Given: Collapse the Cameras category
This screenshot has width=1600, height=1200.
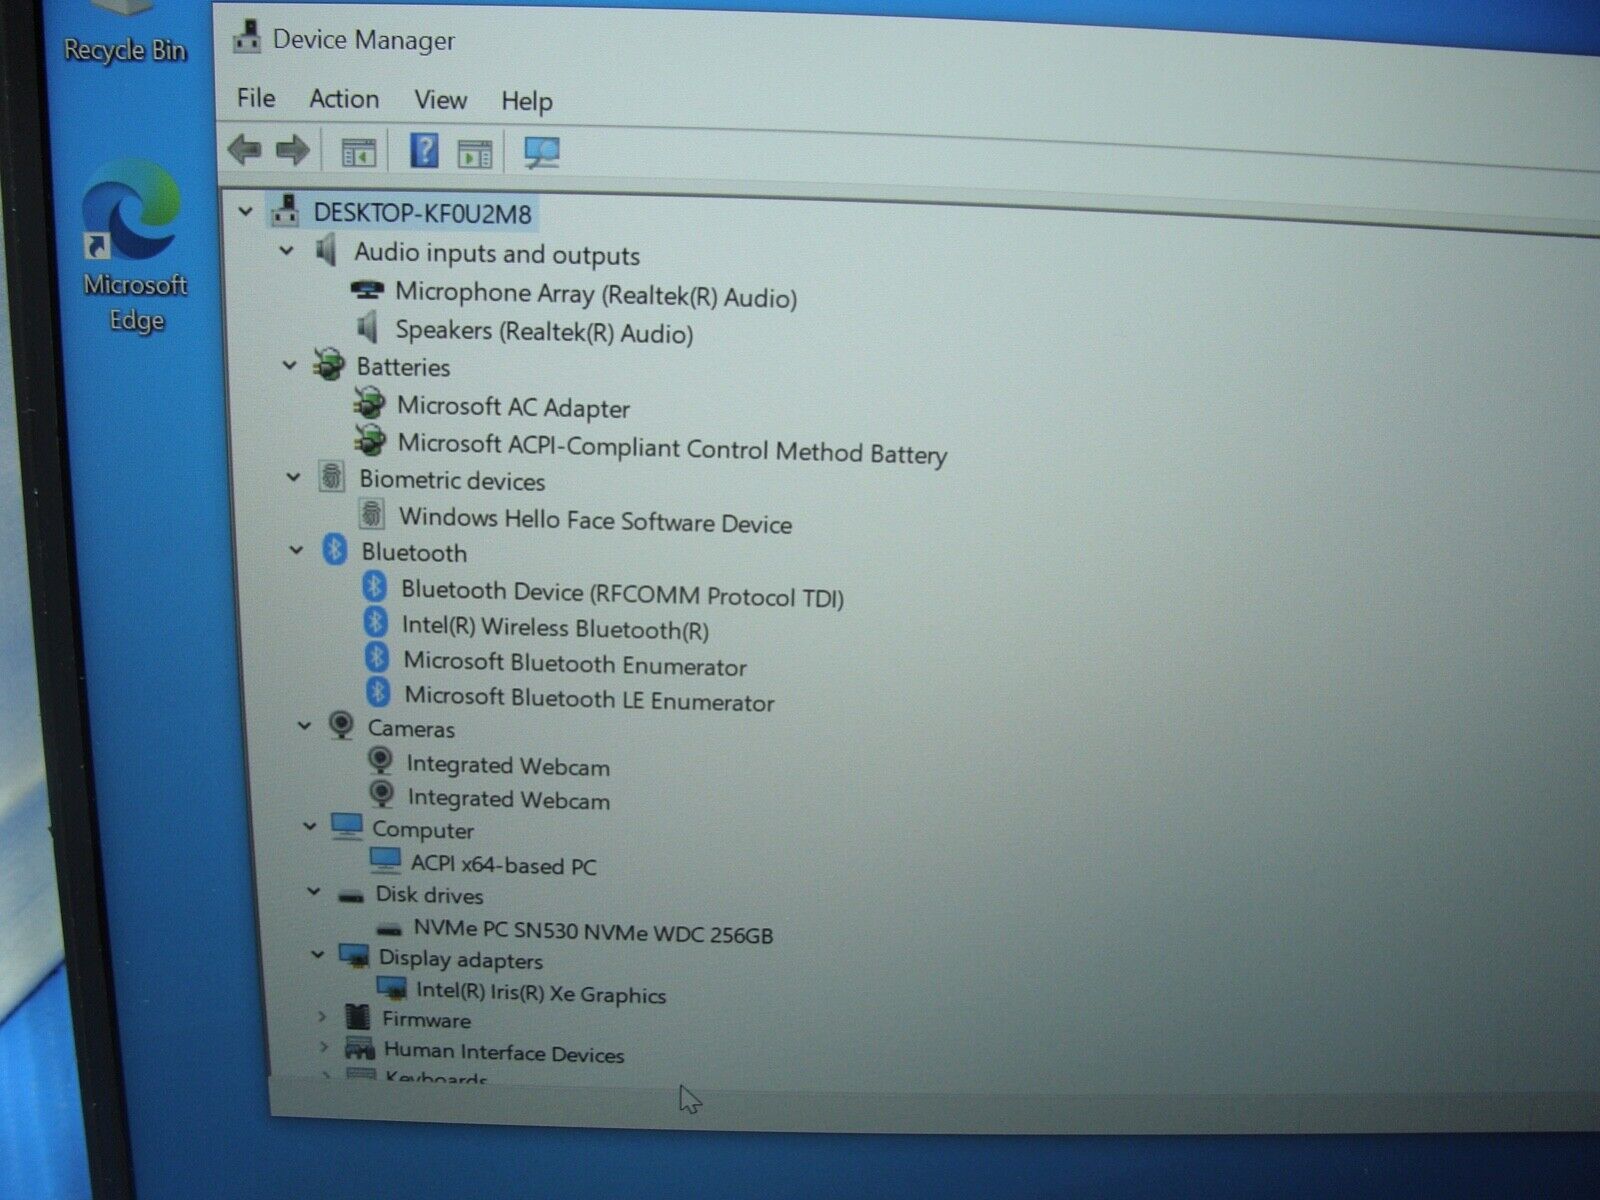Looking at the screenshot, I should 304,725.
